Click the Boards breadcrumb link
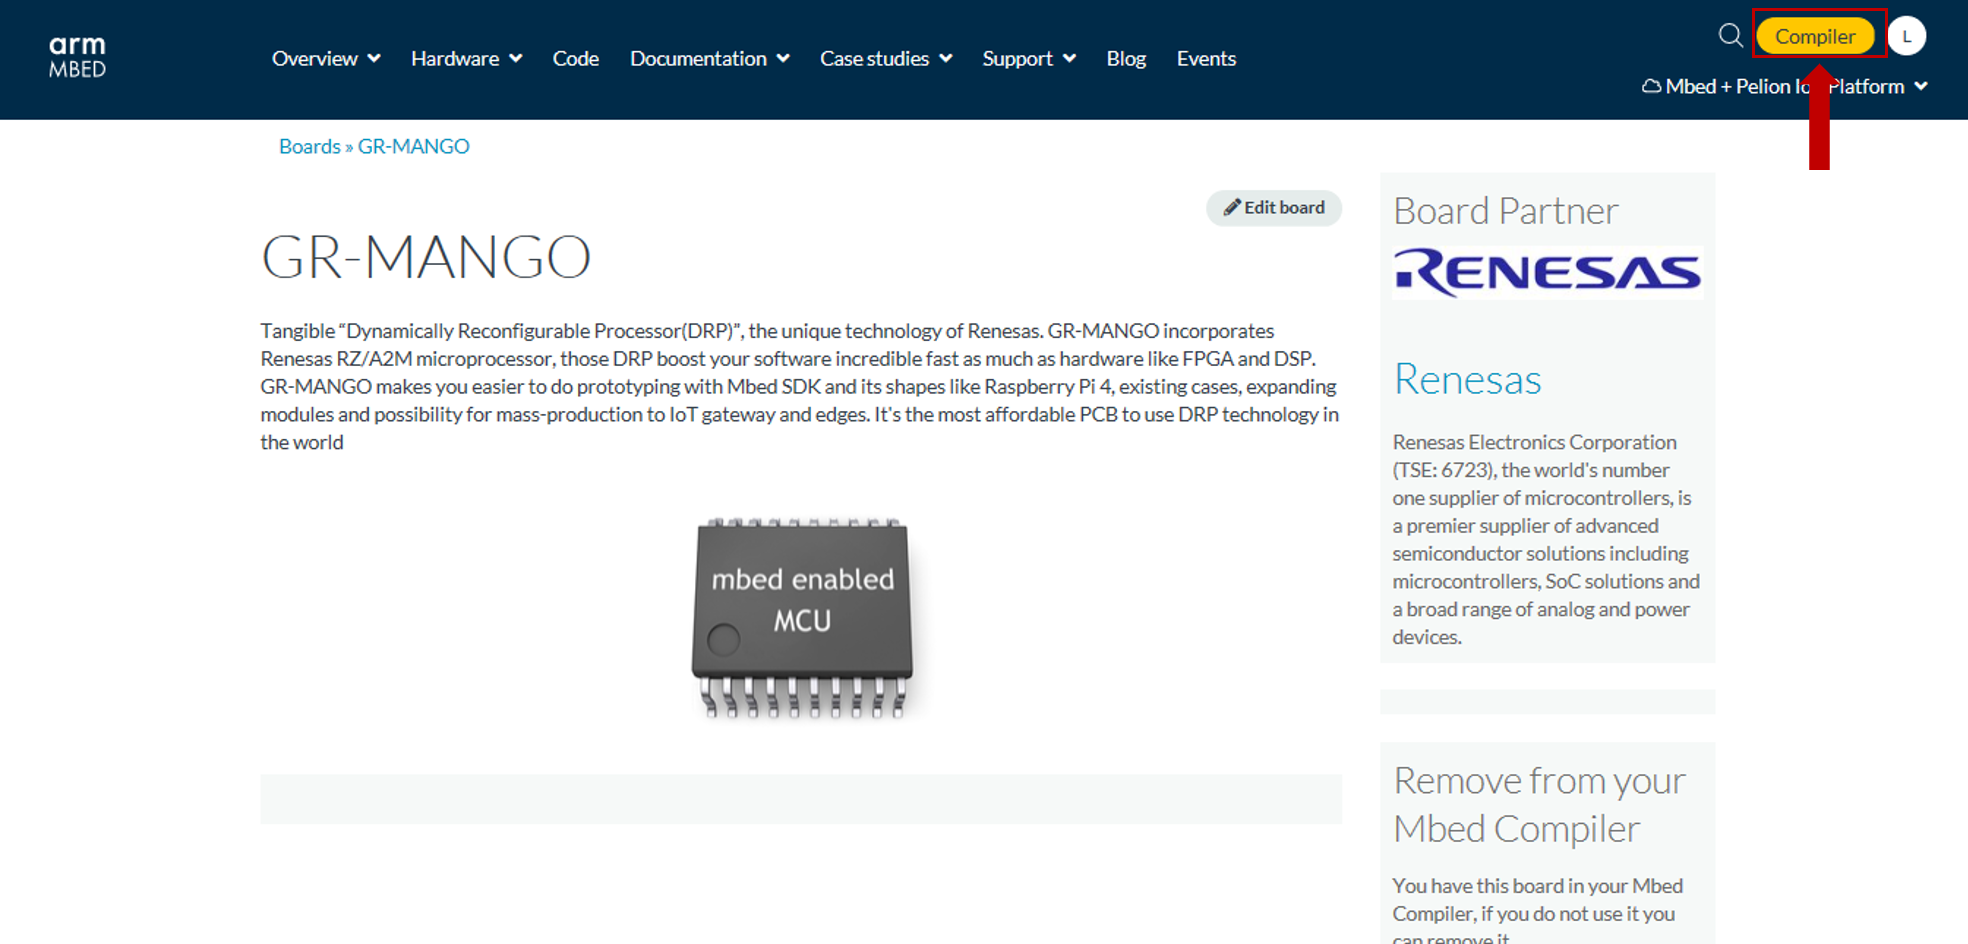The width and height of the screenshot is (1968, 944). click(309, 147)
